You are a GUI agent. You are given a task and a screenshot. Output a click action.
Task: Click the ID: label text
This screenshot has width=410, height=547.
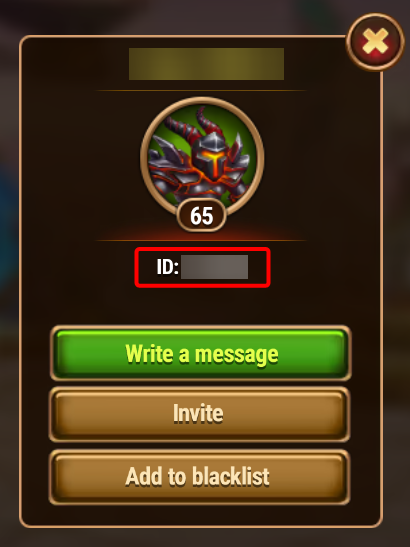(167, 267)
